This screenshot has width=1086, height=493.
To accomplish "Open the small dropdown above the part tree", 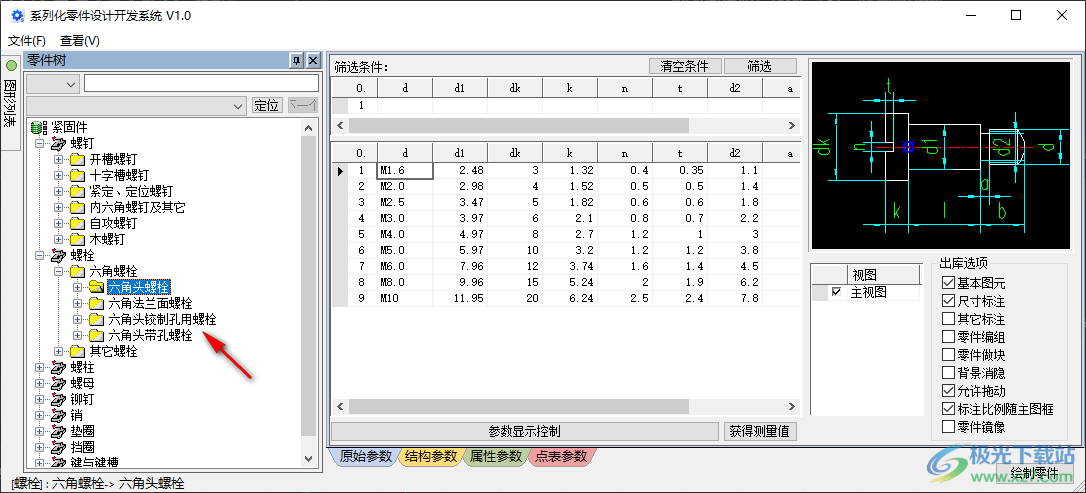I will (53, 84).
